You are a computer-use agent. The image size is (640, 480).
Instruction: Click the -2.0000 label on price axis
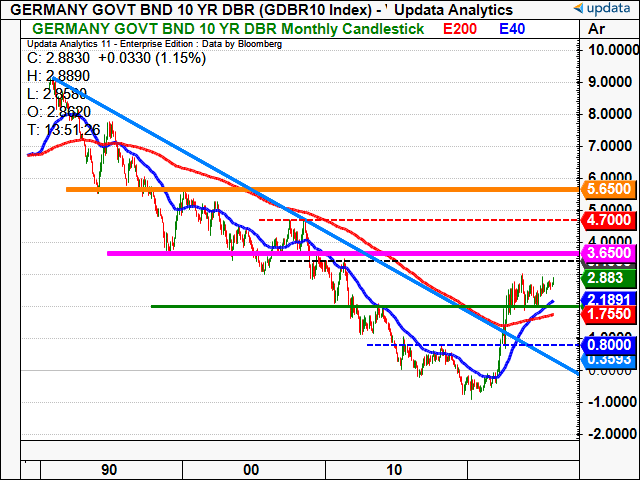coord(607,434)
